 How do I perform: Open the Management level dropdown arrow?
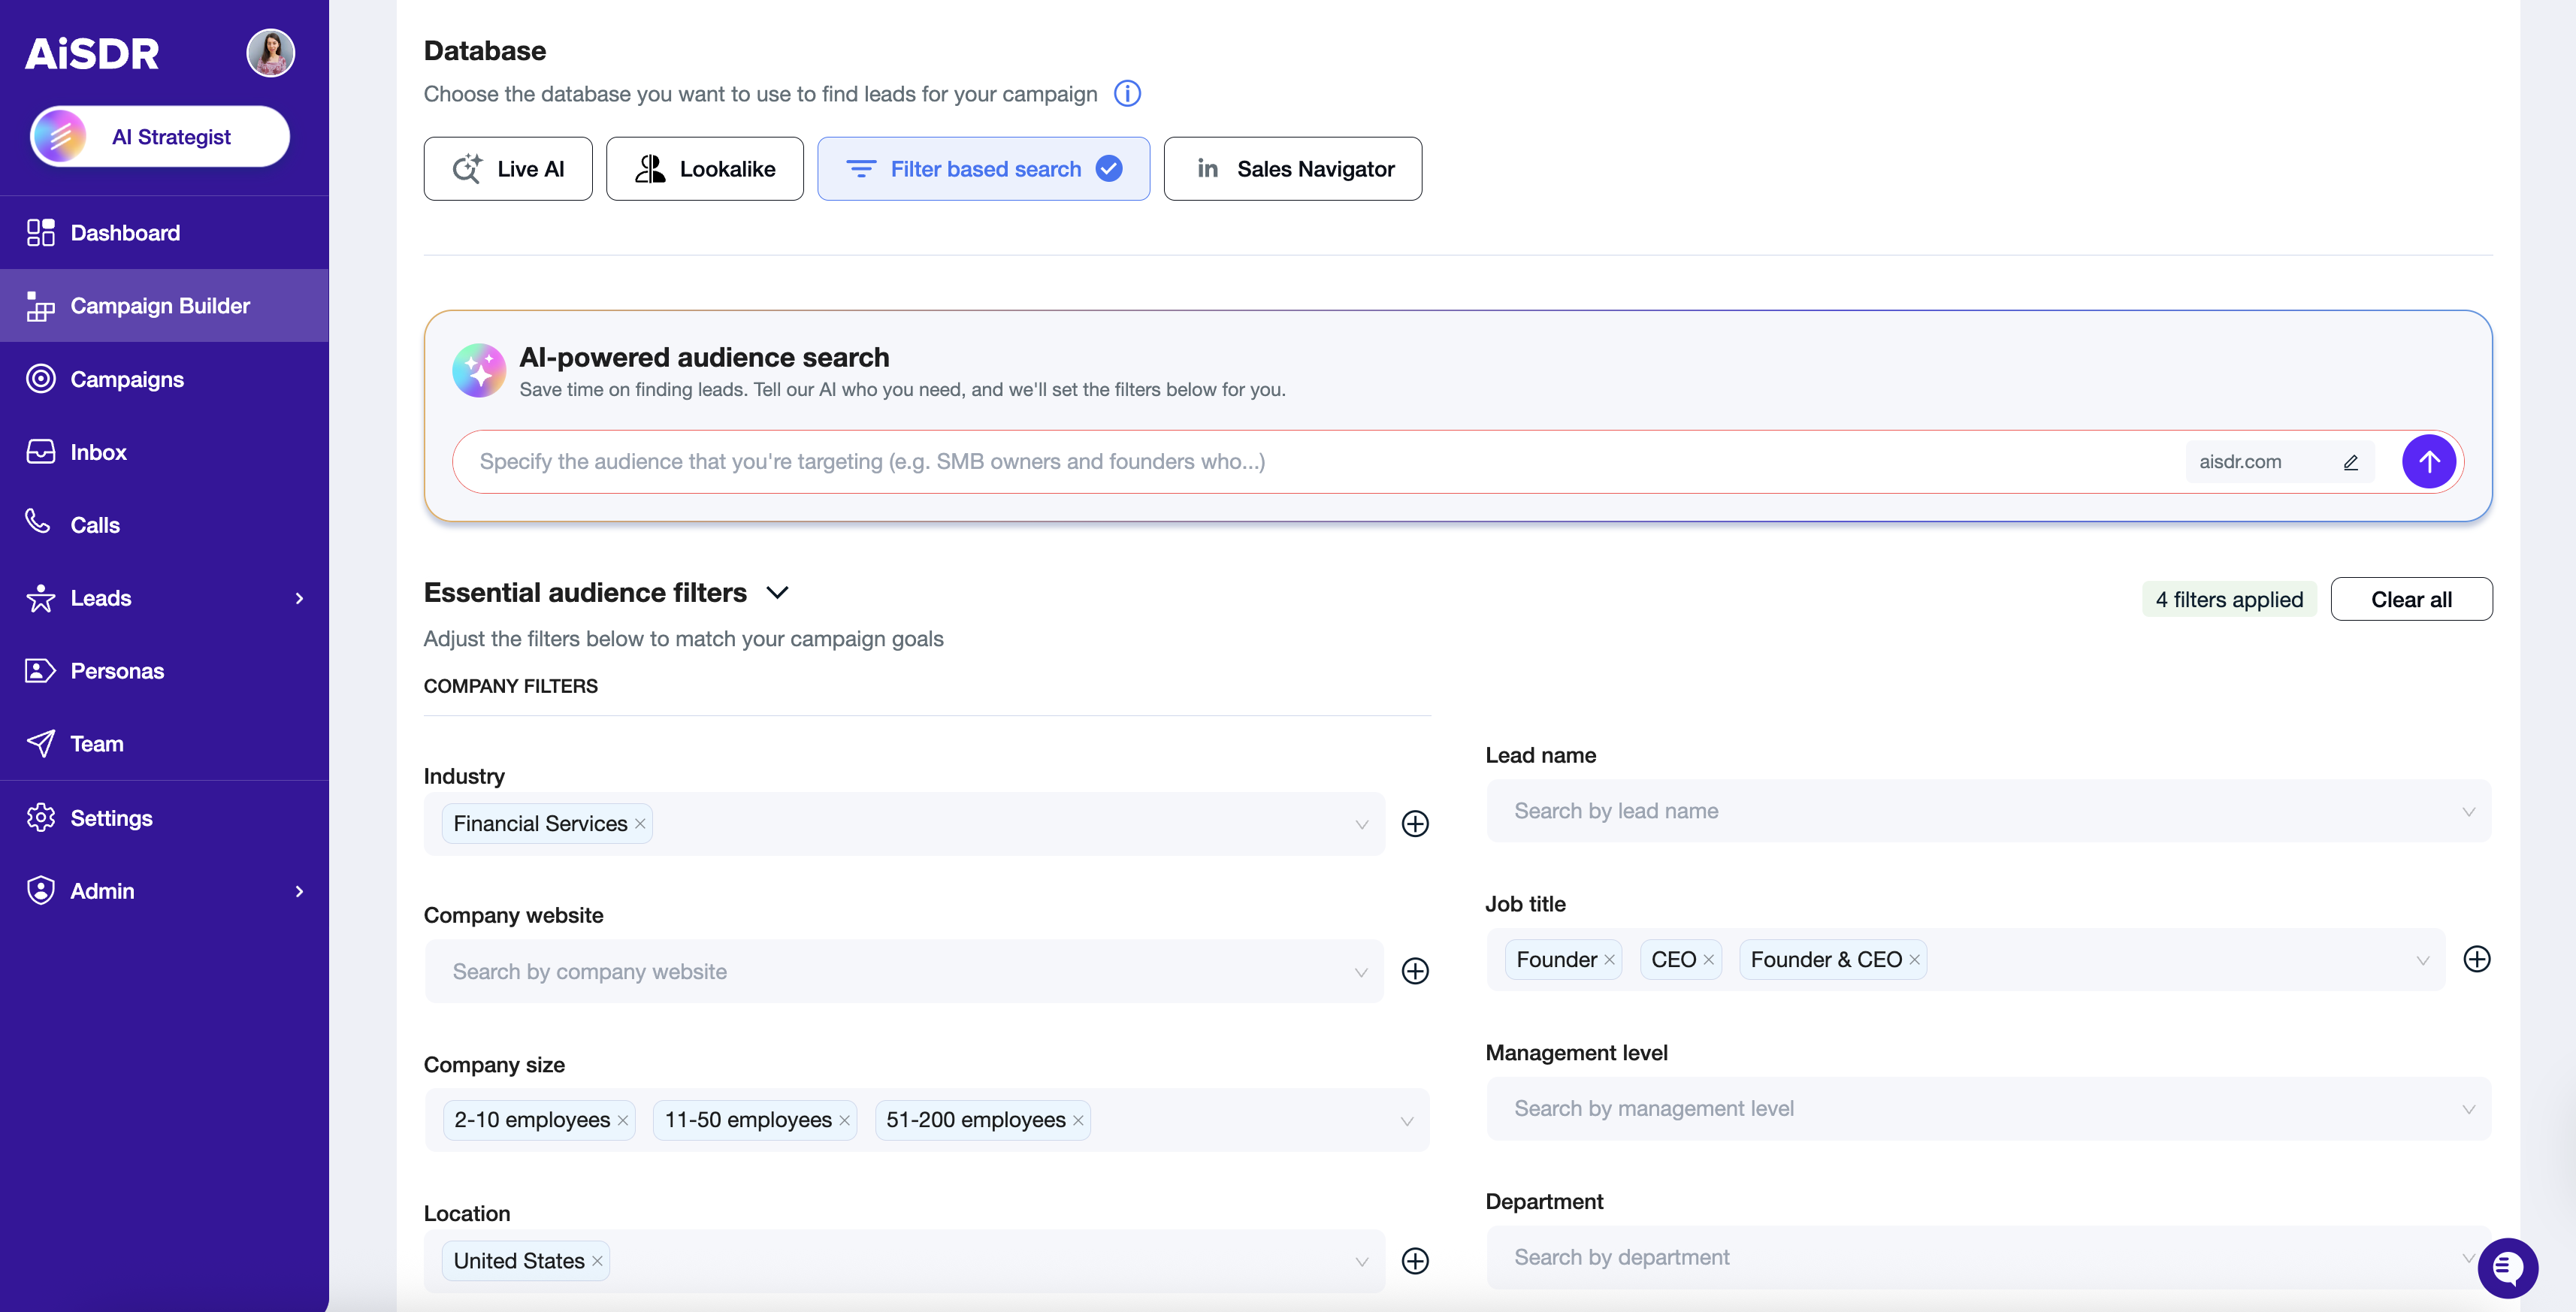pos(2468,1109)
